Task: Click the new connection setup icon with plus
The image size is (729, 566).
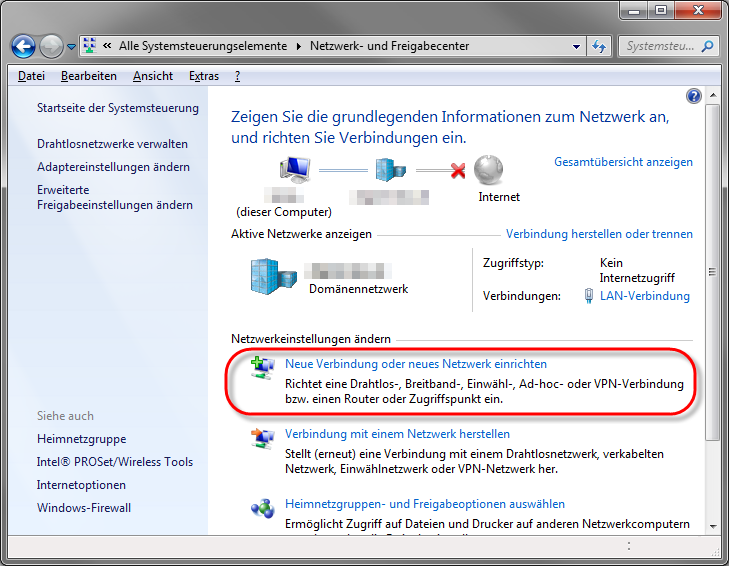Action: click(263, 368)
